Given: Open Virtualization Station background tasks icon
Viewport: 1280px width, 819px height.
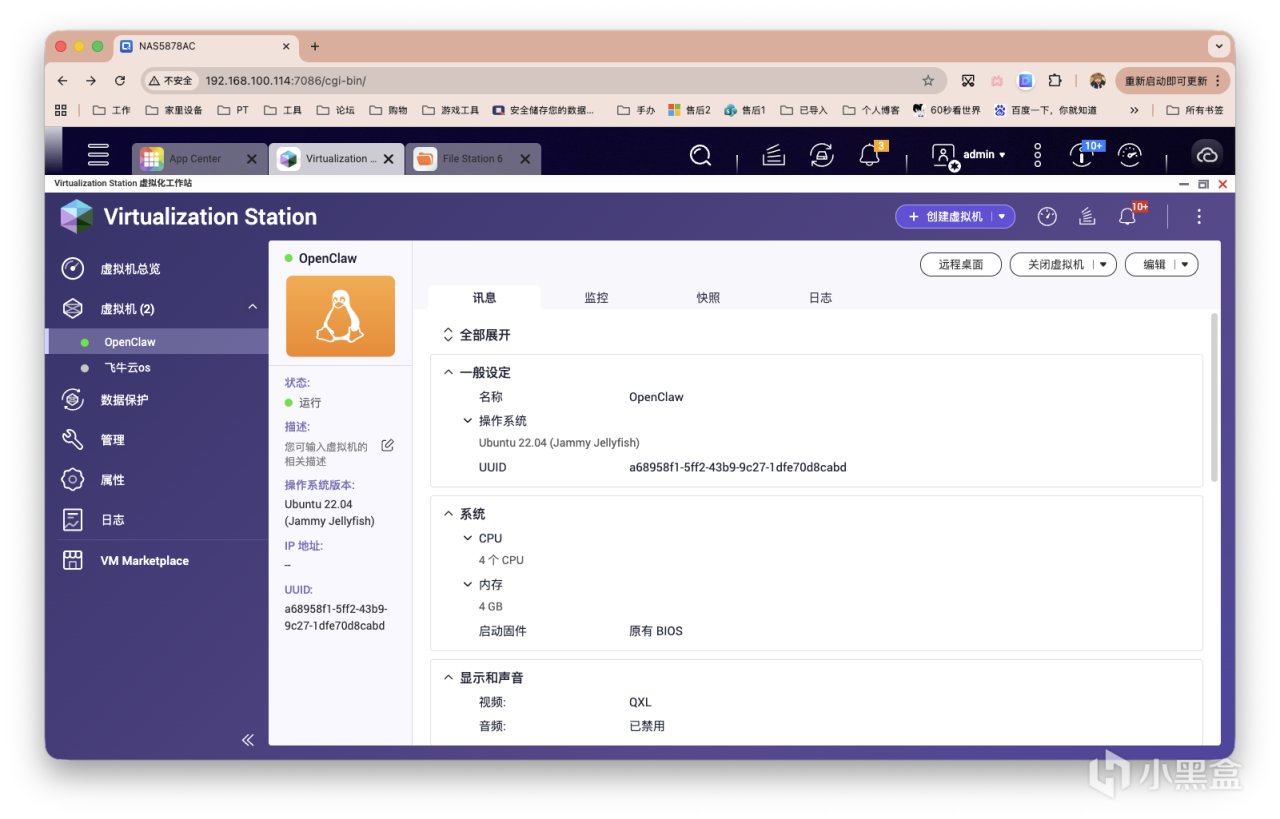Looking at the screenshot, I should coord(1087,216).
